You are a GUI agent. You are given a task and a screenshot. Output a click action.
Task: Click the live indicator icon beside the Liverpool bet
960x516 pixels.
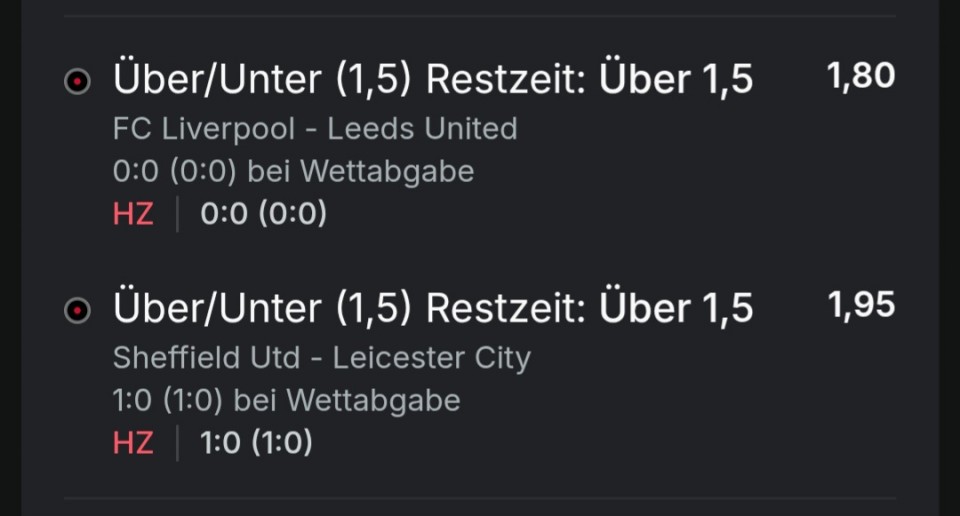coord(77,82)
